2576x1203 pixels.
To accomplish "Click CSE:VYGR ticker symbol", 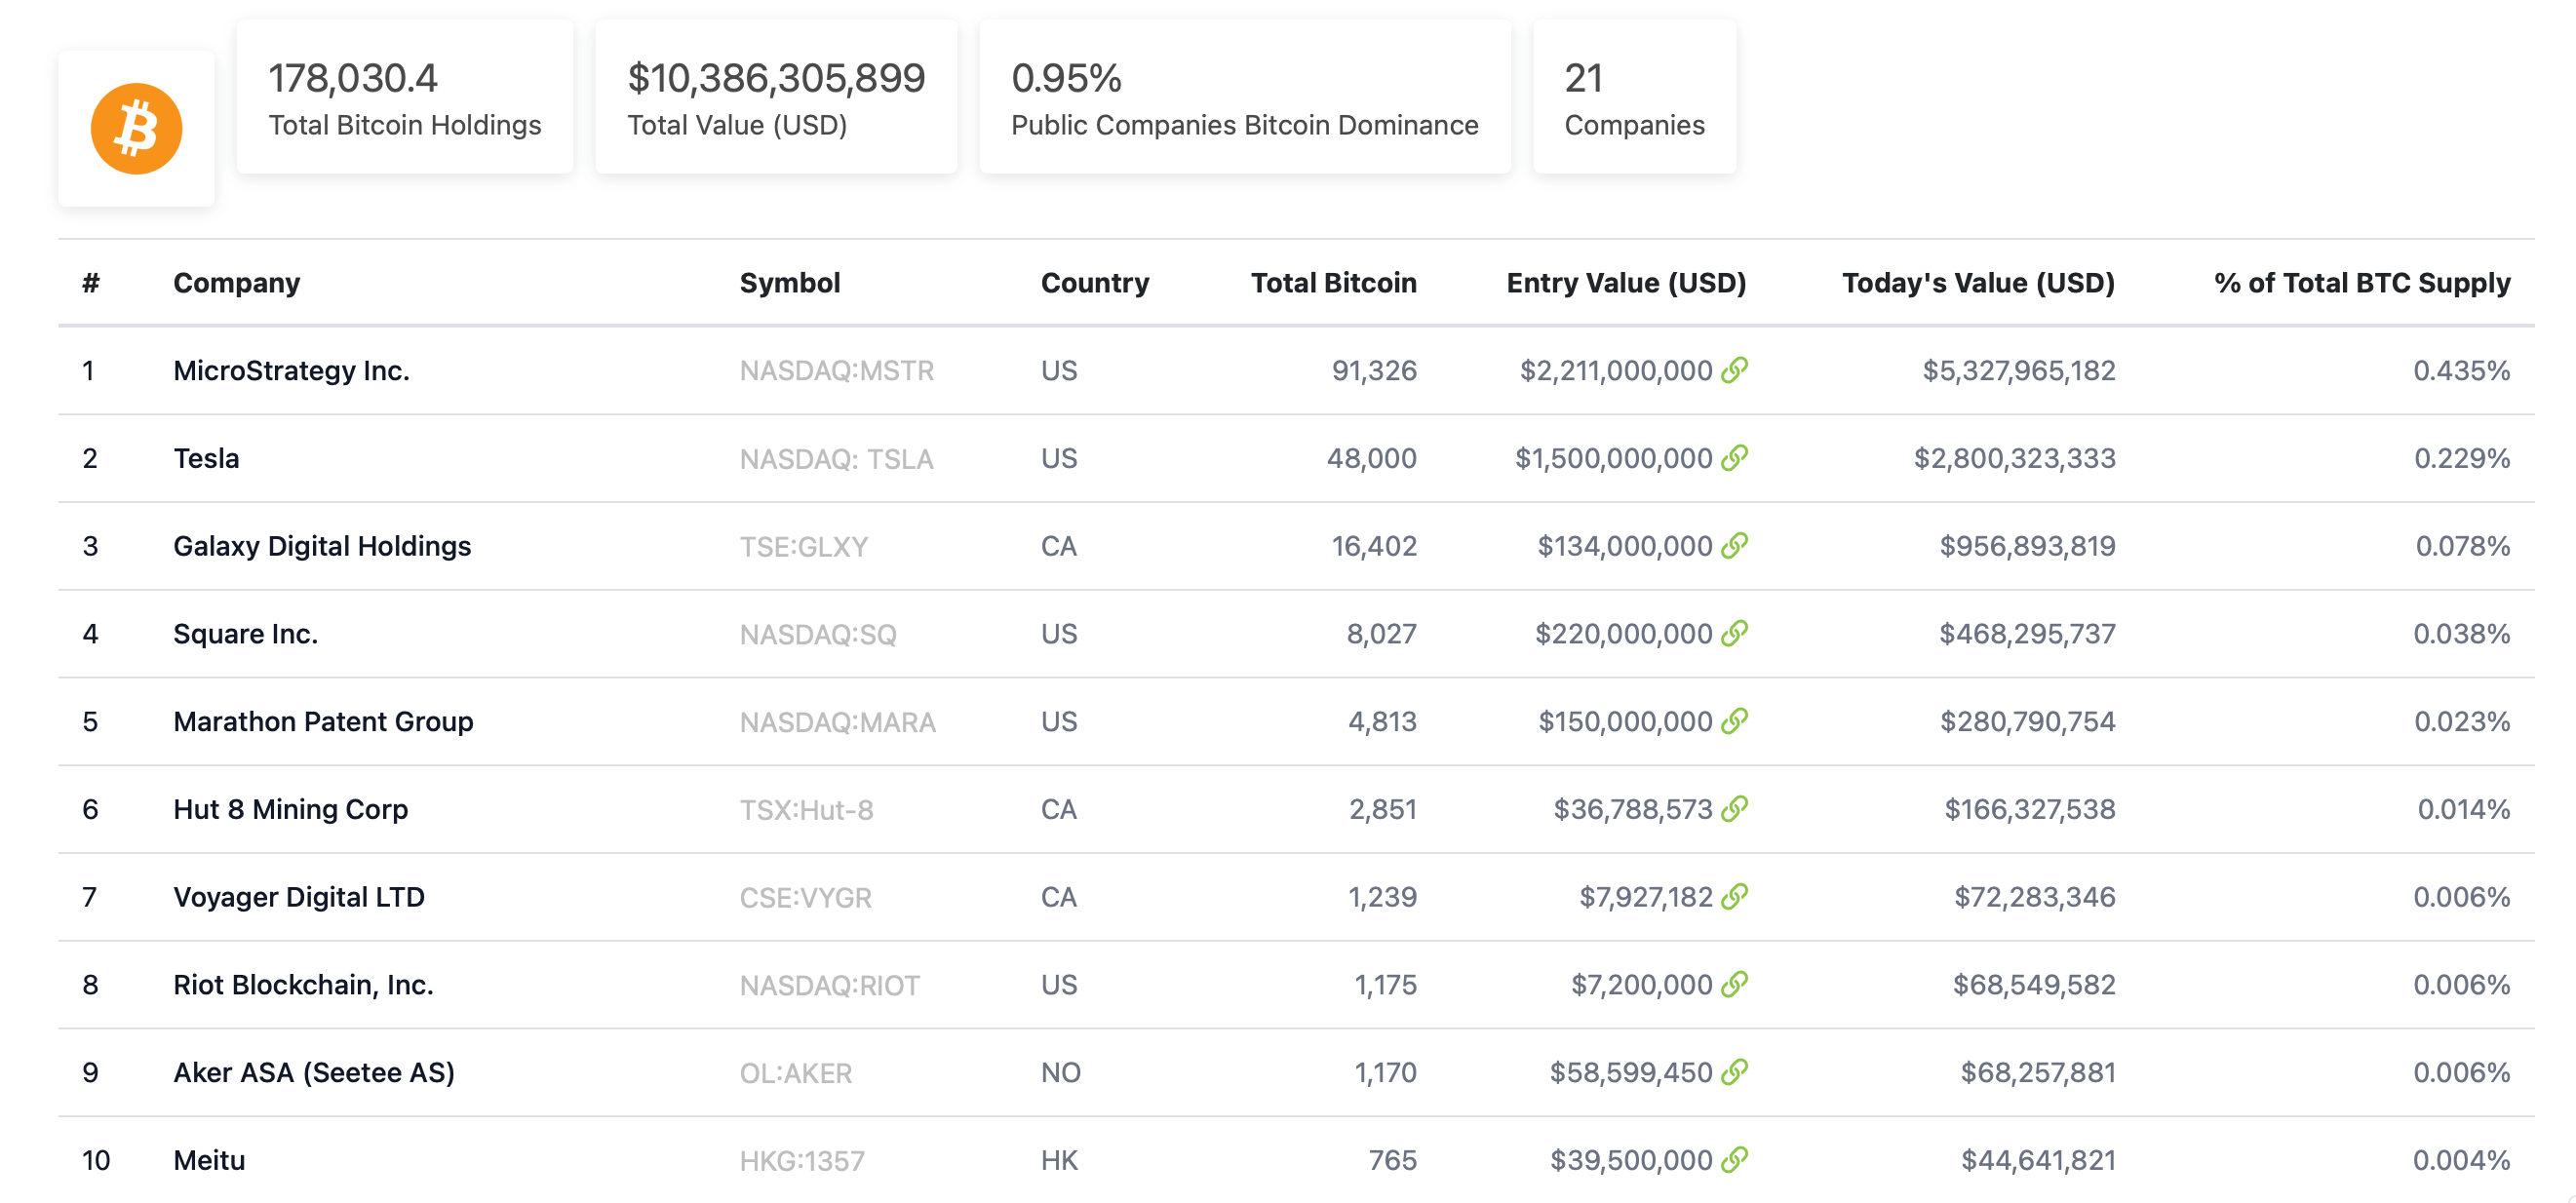I will point(805,898).
